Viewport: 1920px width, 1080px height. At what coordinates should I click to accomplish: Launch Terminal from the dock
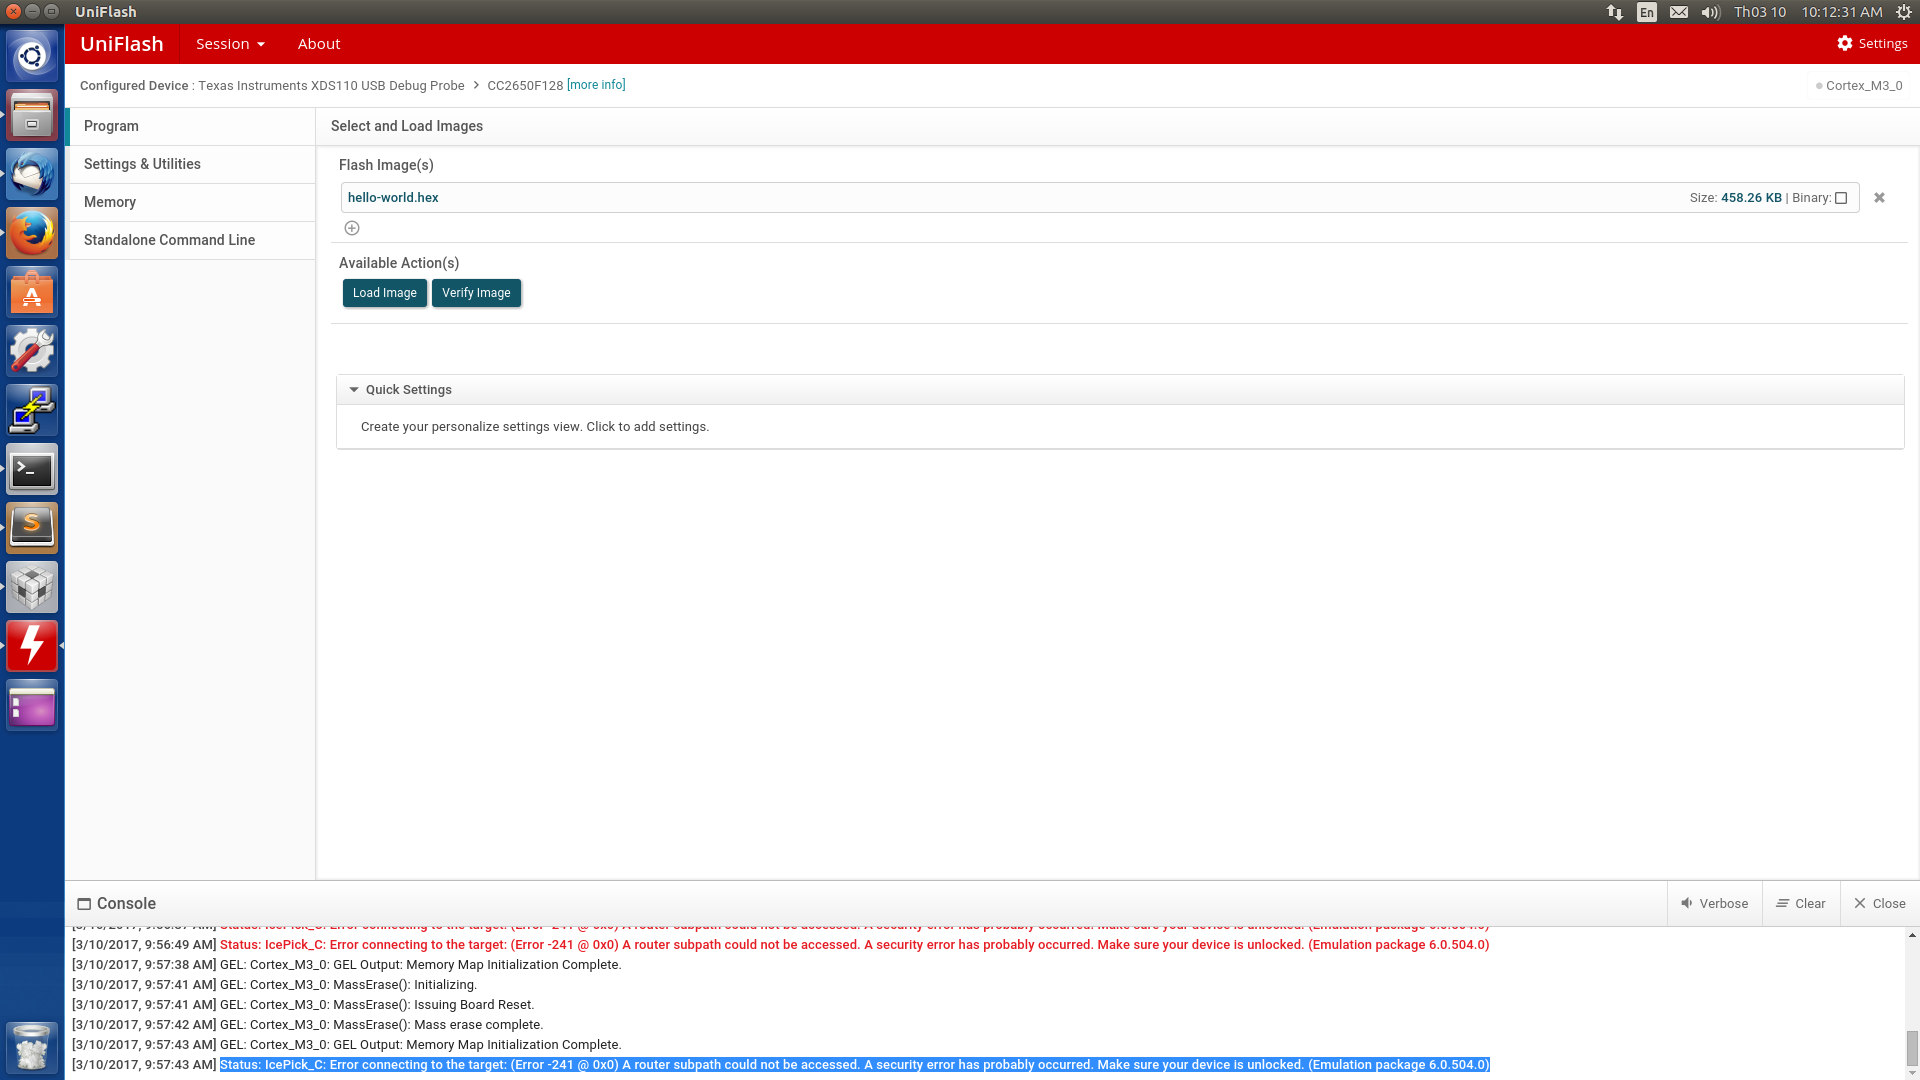pyautogui.click(x=32, y=469)
